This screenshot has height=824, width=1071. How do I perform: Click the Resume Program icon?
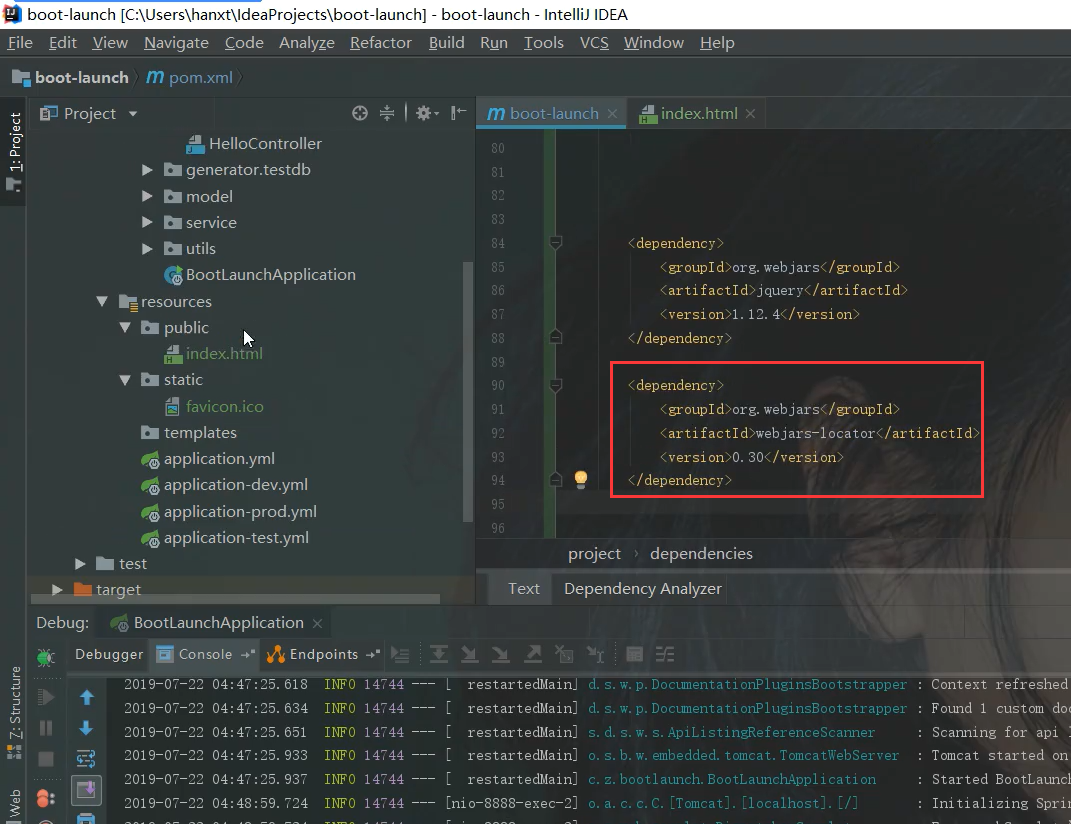point(46,697)
